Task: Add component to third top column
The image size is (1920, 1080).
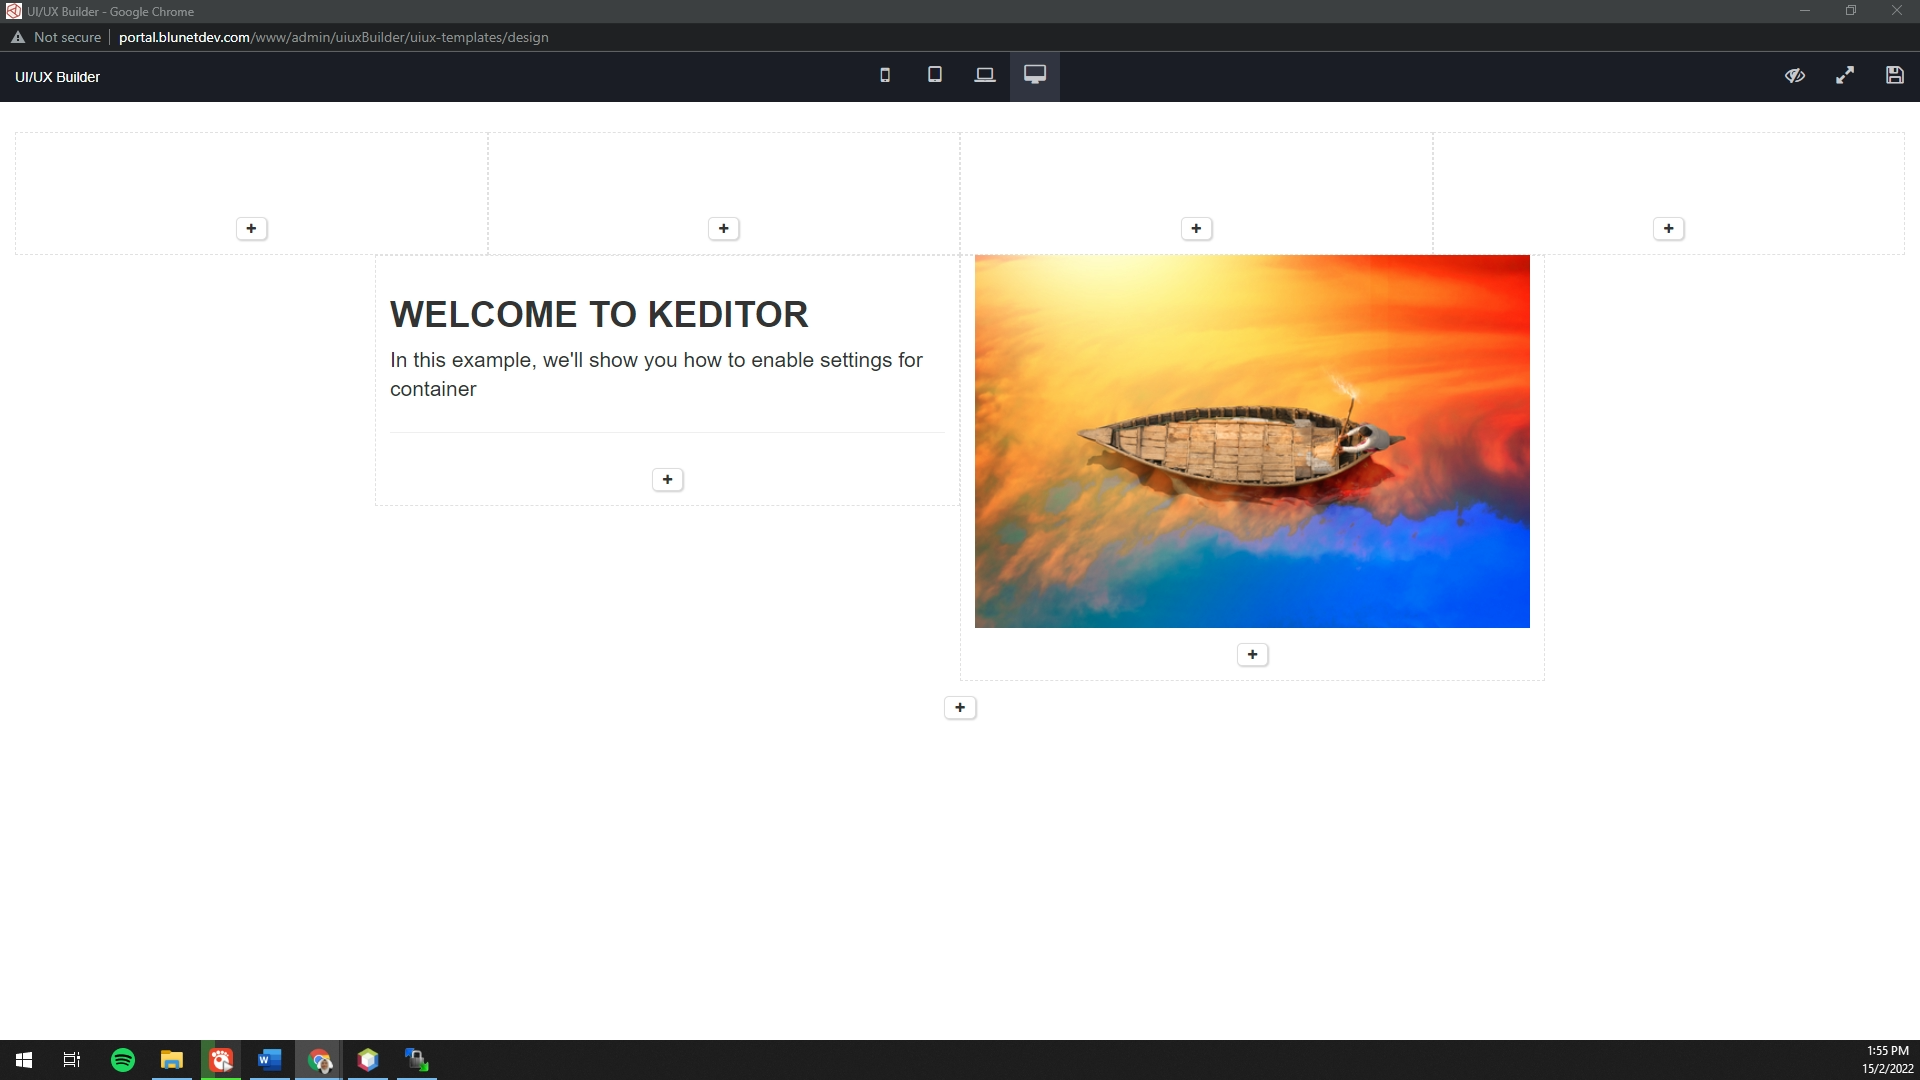Action: coord(1196,229)
